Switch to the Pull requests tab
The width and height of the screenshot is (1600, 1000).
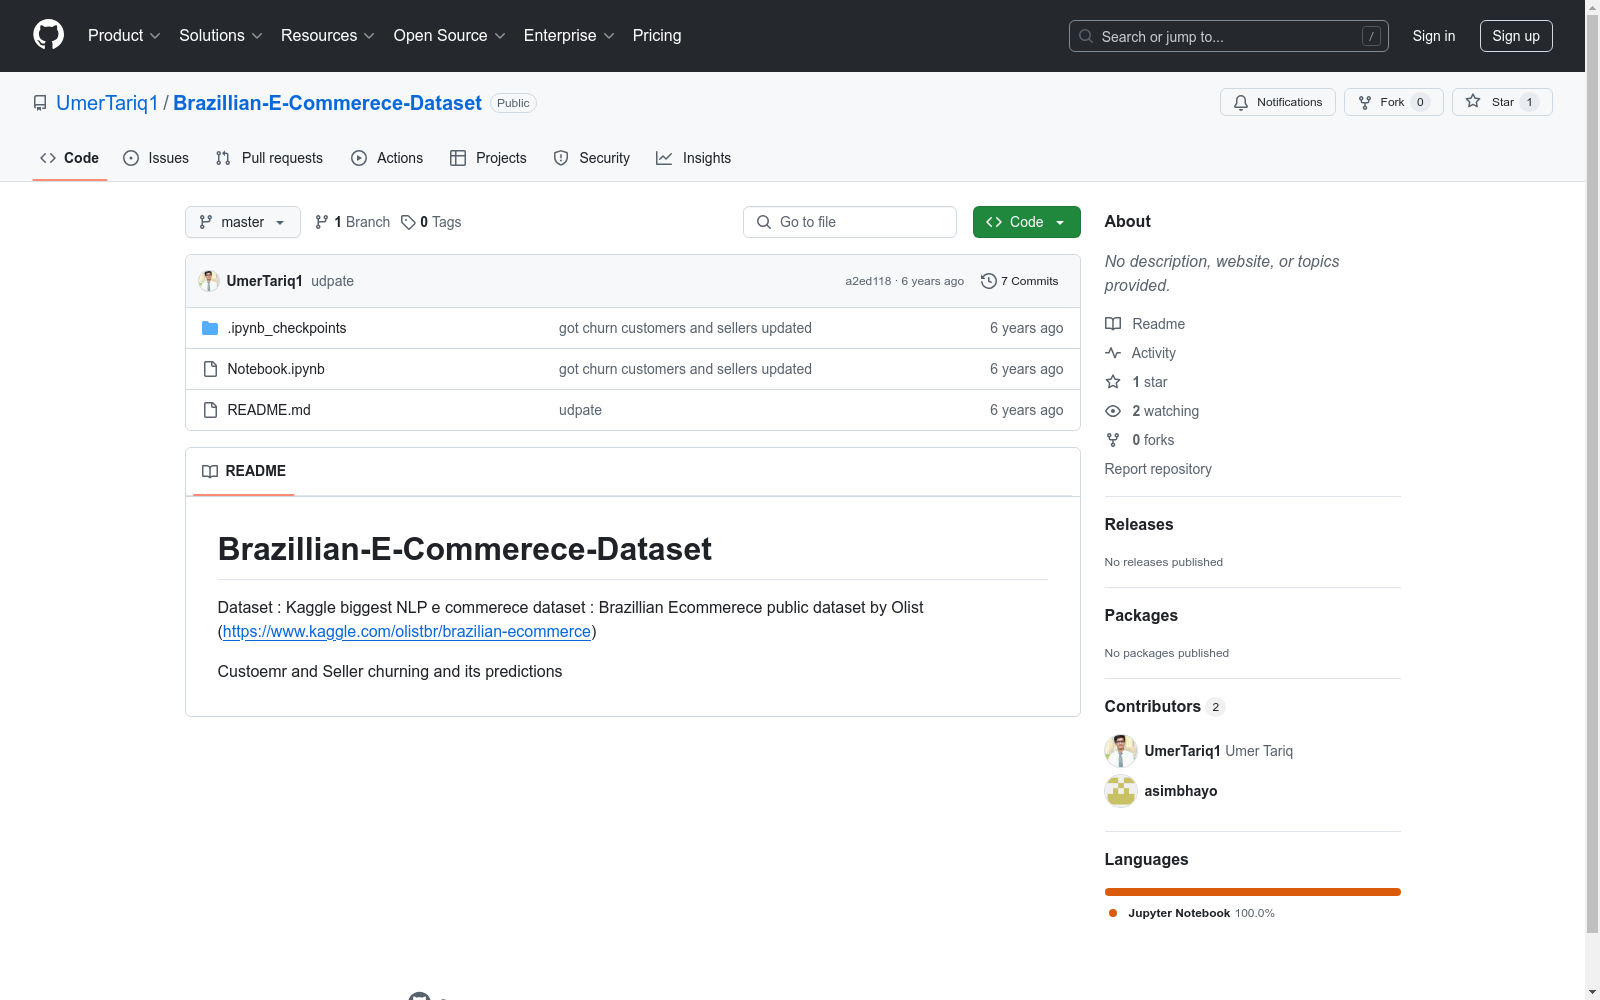269,158
